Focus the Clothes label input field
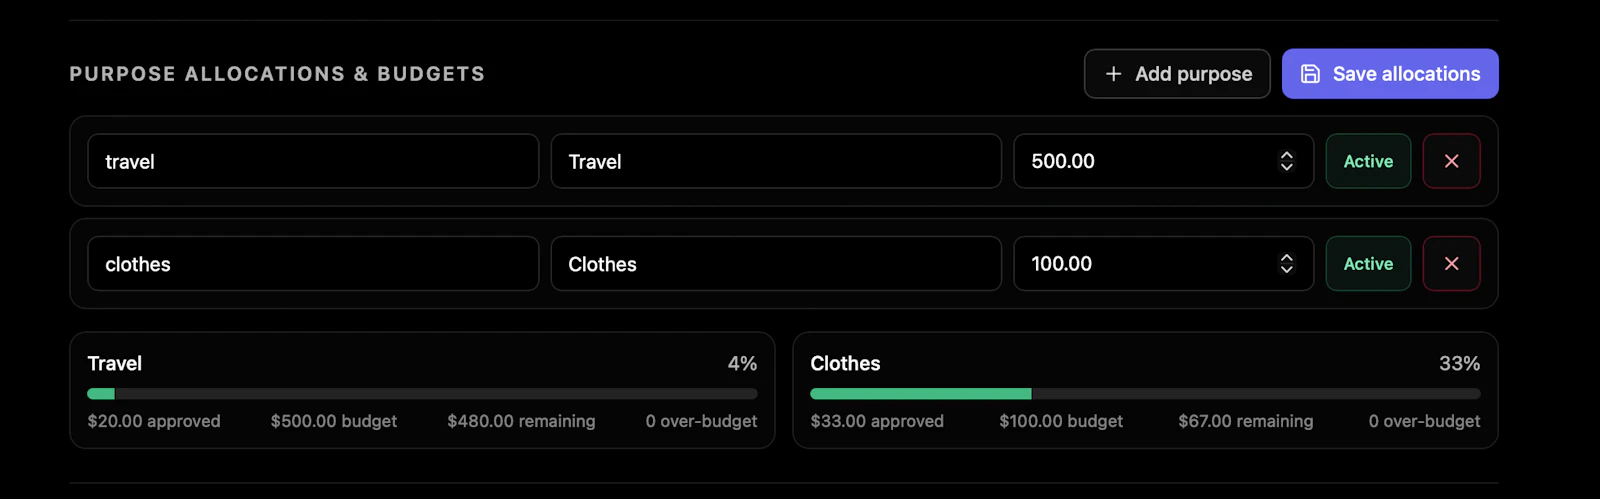Viewport: 1600px width, 499px height. tap(776, 264)
